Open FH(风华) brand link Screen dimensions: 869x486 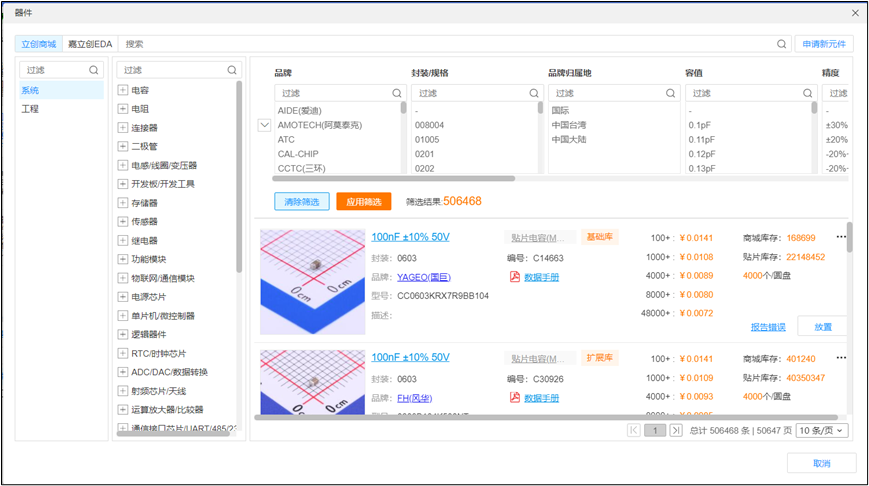(x=415, y=398)
